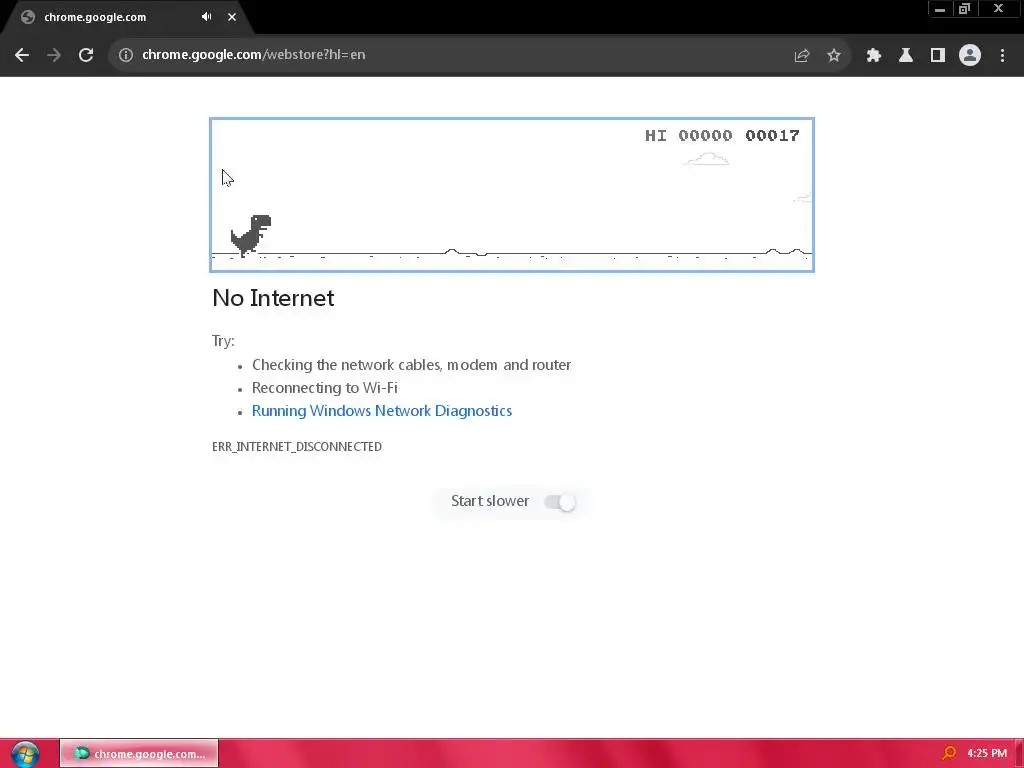Reload the page with the refresh icon
Viewport: 1024px width, 768px height.
coord(86,55)
